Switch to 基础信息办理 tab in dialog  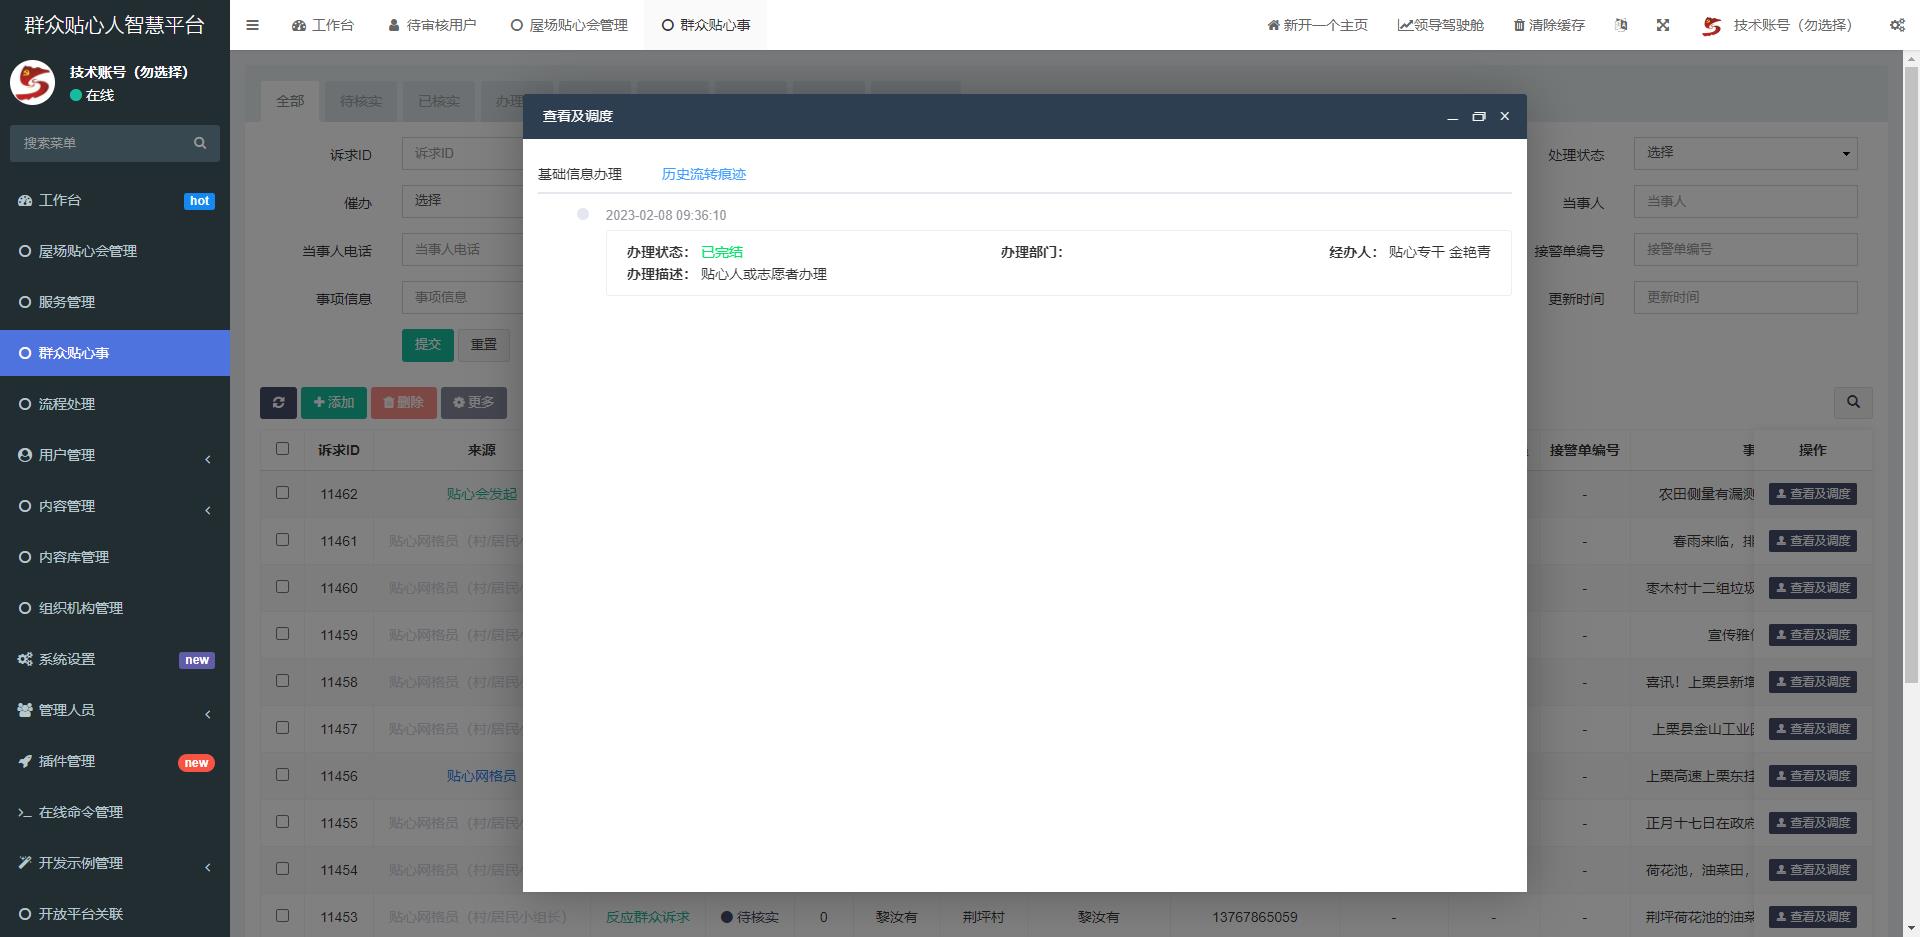[x=580, y=174]
